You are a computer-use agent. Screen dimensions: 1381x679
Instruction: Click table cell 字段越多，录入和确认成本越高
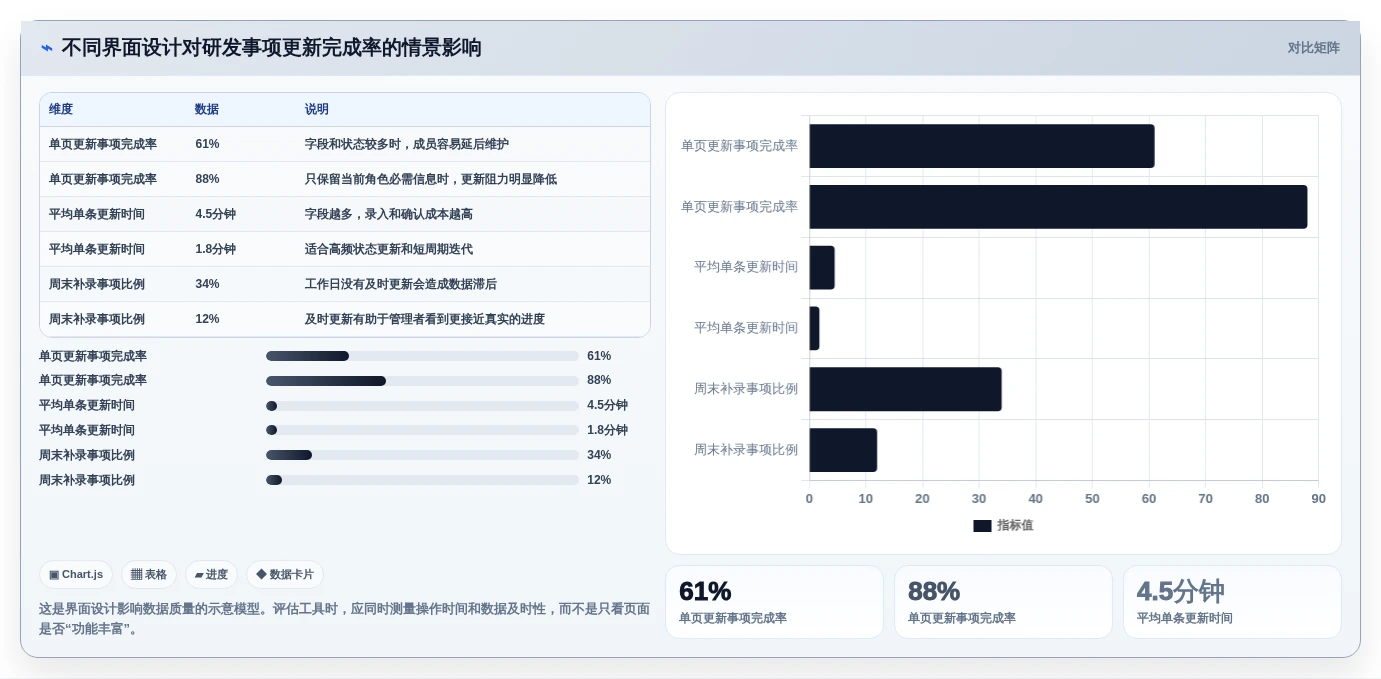(x=389, y=214)
